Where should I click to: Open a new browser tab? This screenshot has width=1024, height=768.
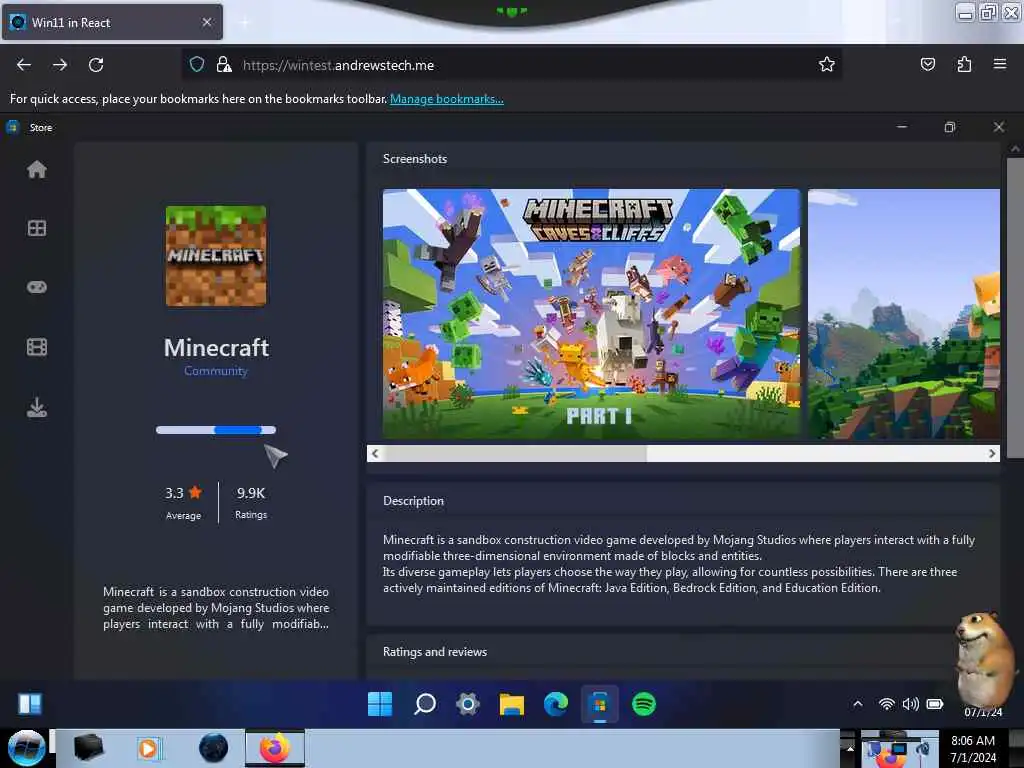coord(244,22)
